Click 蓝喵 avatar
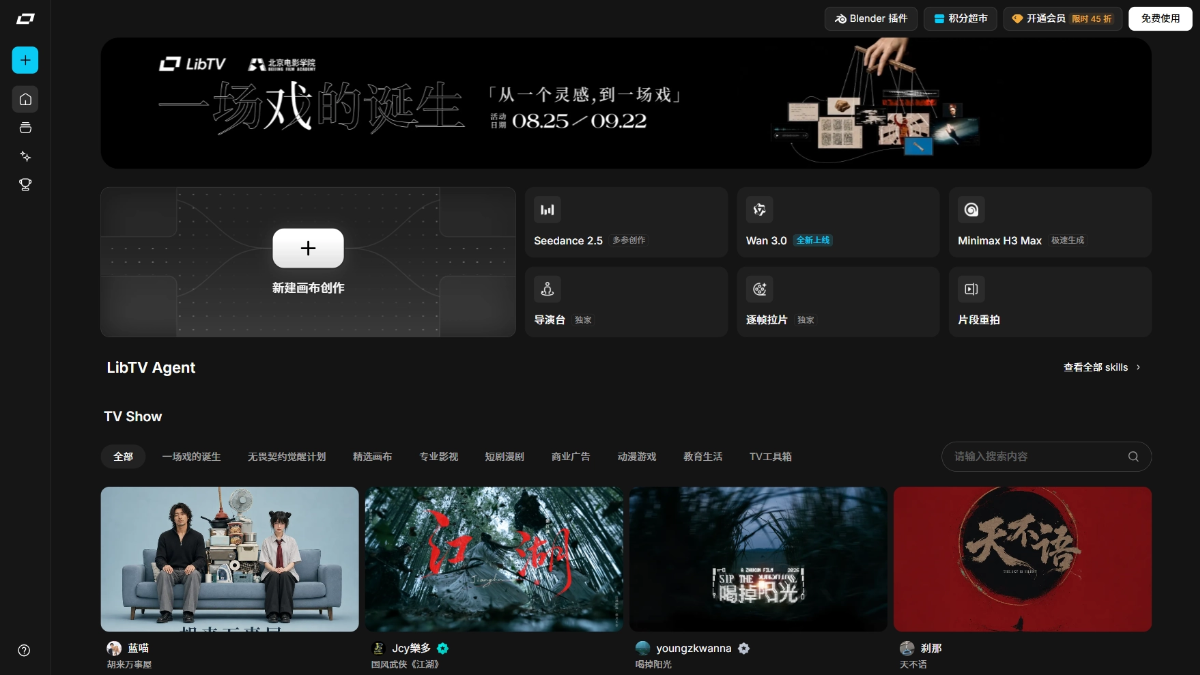 coord(114,648)
